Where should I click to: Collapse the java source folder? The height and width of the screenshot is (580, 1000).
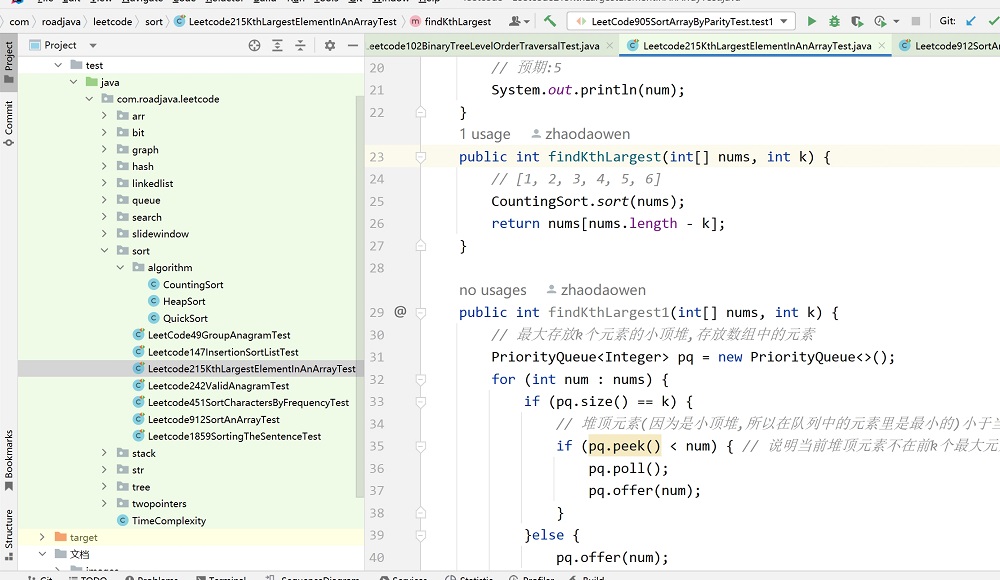pyautogui.click(x=73, y=82)
